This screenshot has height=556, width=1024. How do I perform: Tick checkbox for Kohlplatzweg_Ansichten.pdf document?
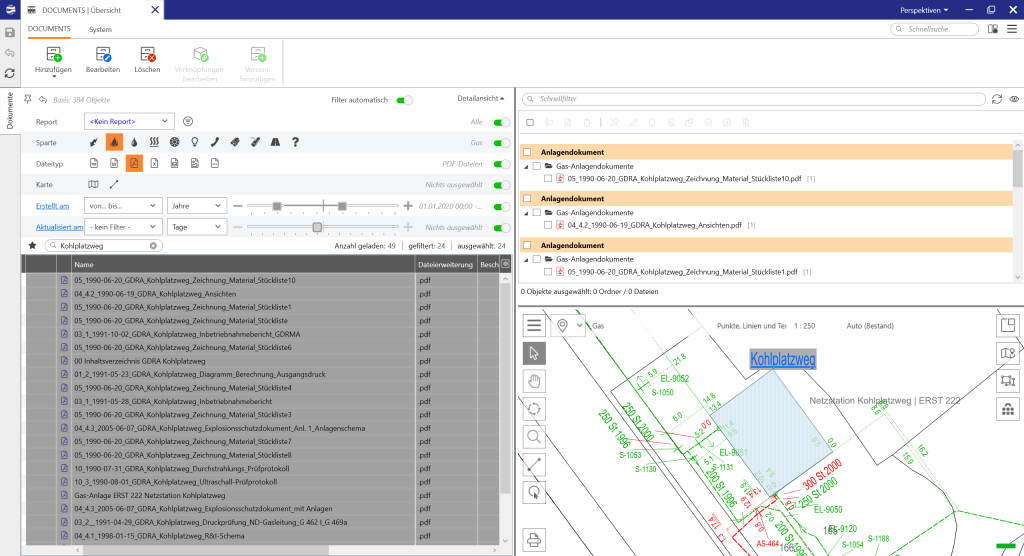coord(548,226)
